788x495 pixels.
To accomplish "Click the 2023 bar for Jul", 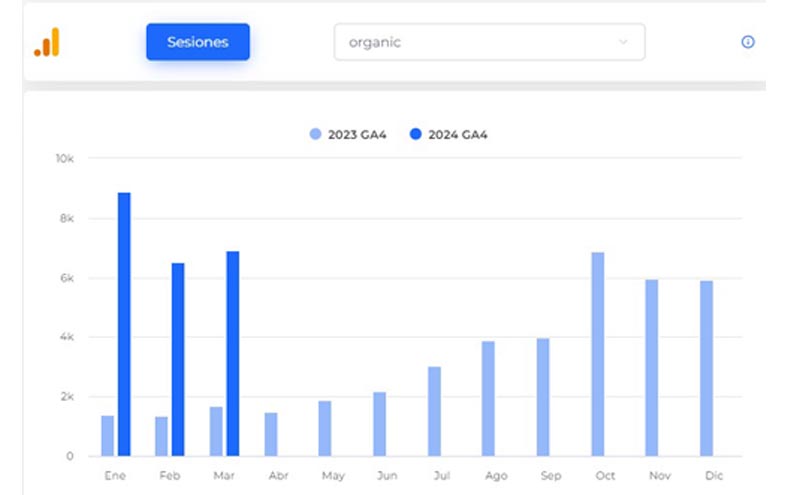I will [x=434, y=411].
